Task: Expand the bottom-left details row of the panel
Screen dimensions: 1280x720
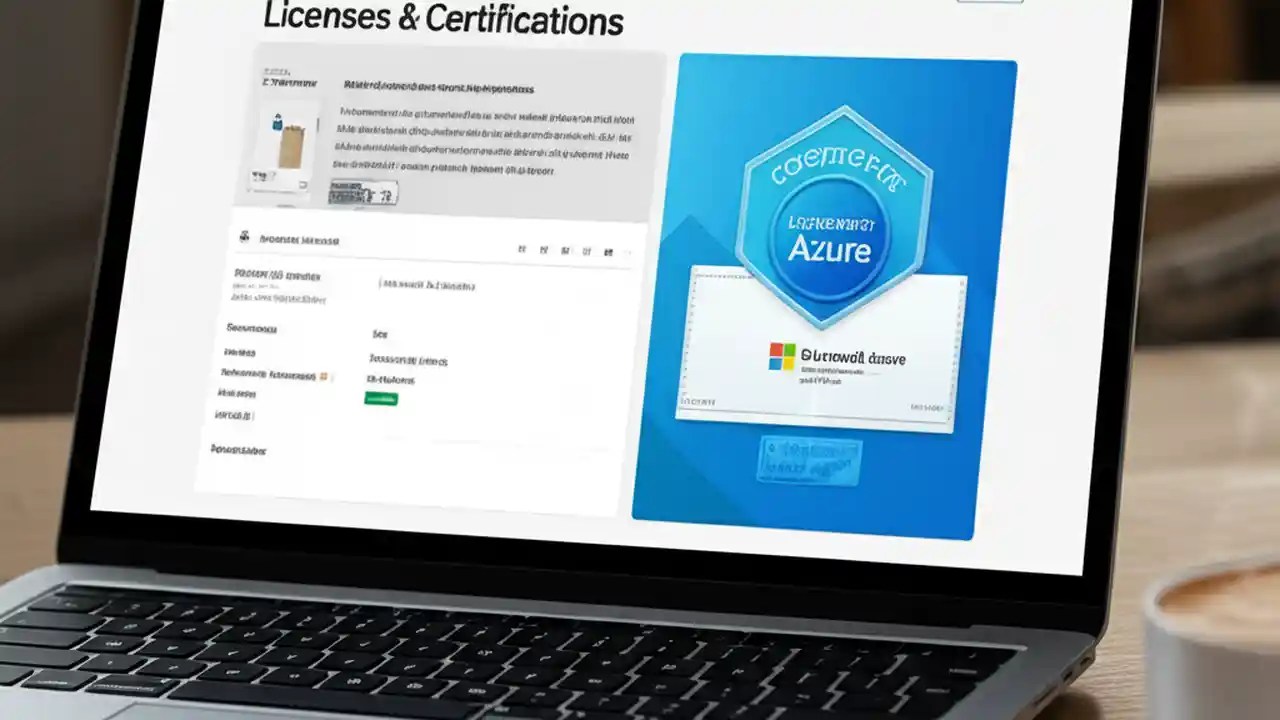Action: 240,451
